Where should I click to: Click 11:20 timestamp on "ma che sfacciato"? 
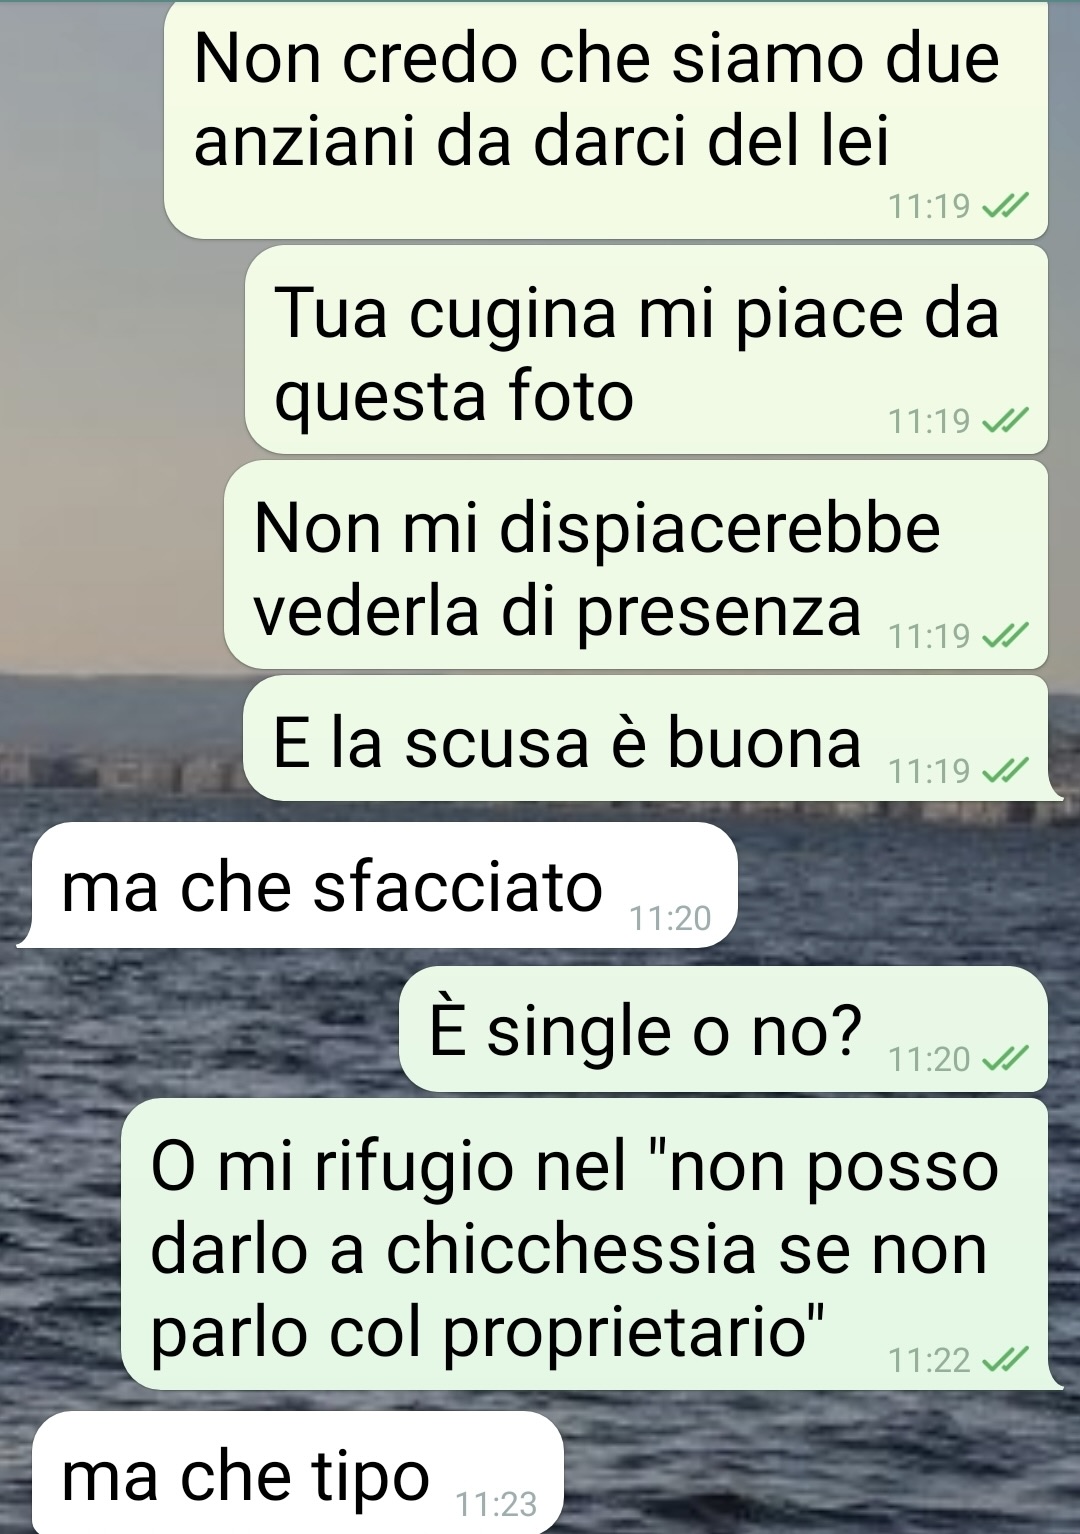[x=670, y=918]
